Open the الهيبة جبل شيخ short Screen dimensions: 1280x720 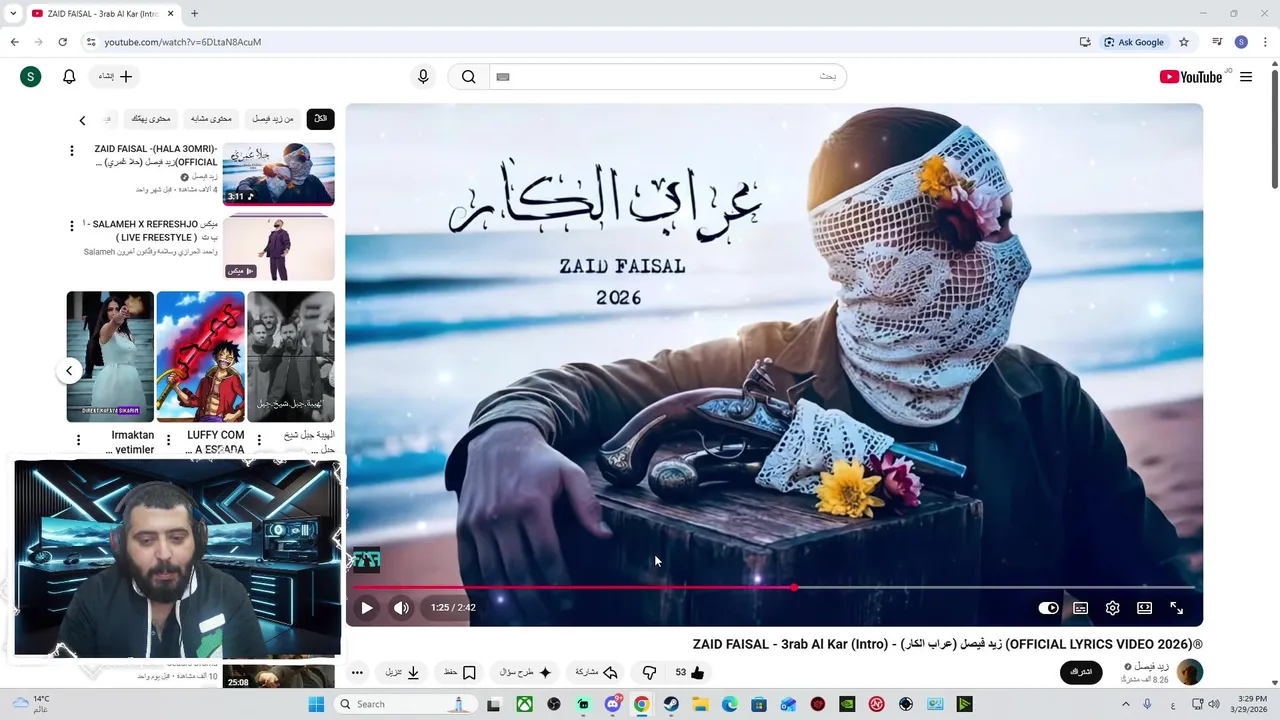(x=291, y=356)
